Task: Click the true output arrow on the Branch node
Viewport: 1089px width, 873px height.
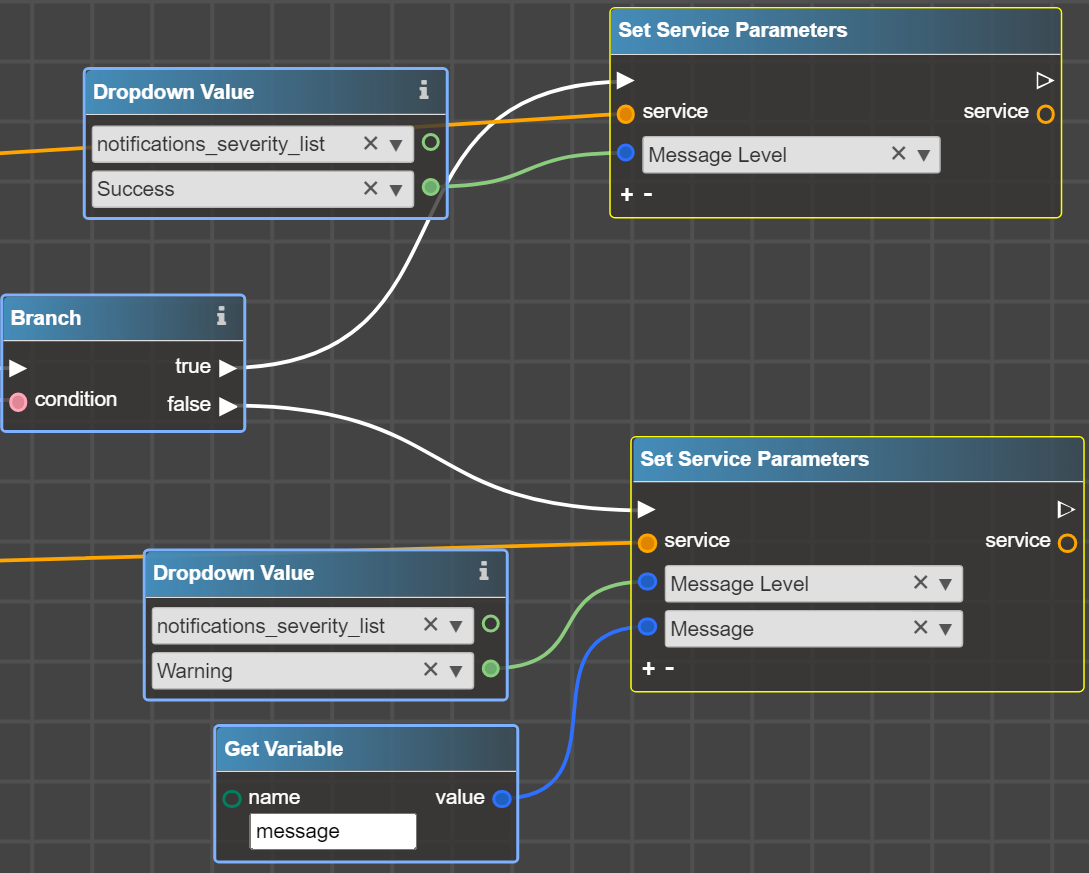Action: coord(228,366)
